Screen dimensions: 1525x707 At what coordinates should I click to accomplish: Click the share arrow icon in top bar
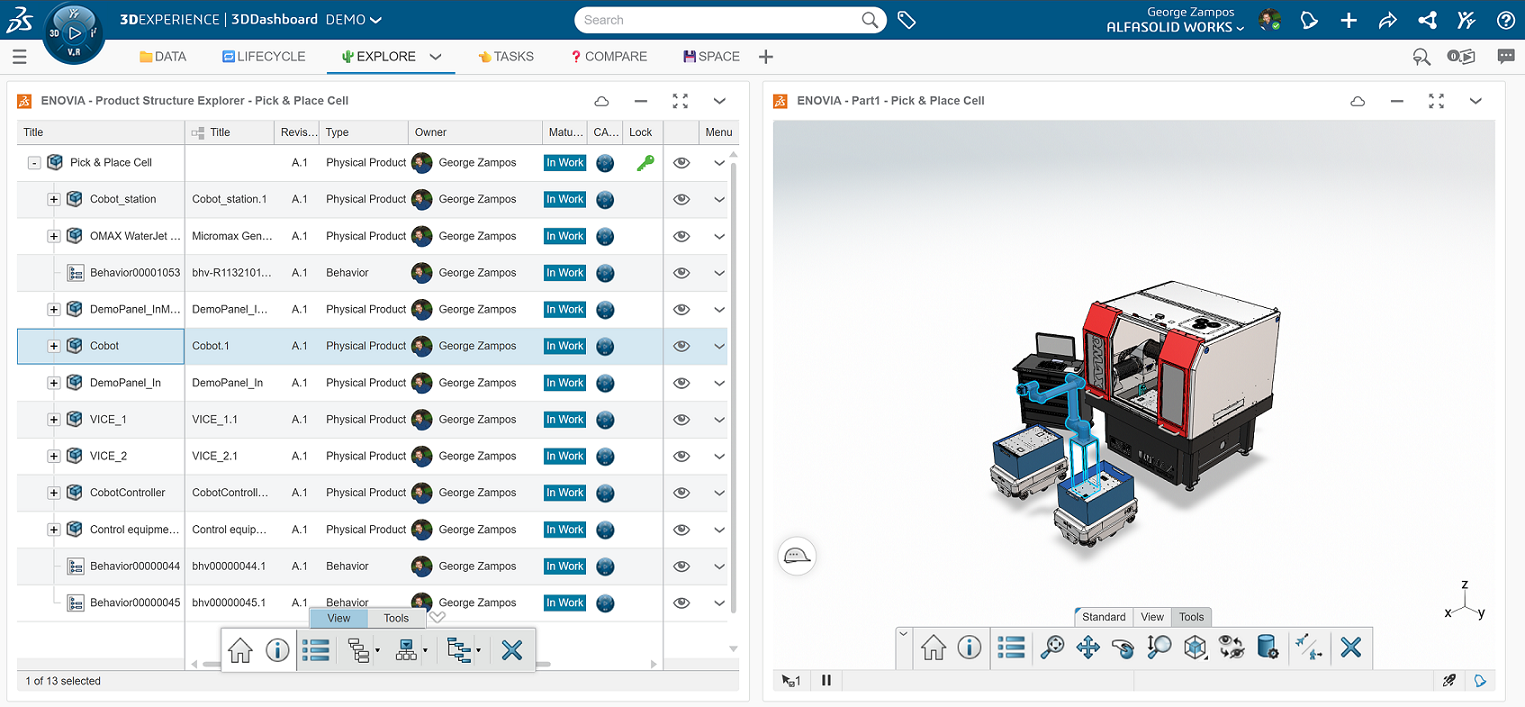coord(1387,20)
